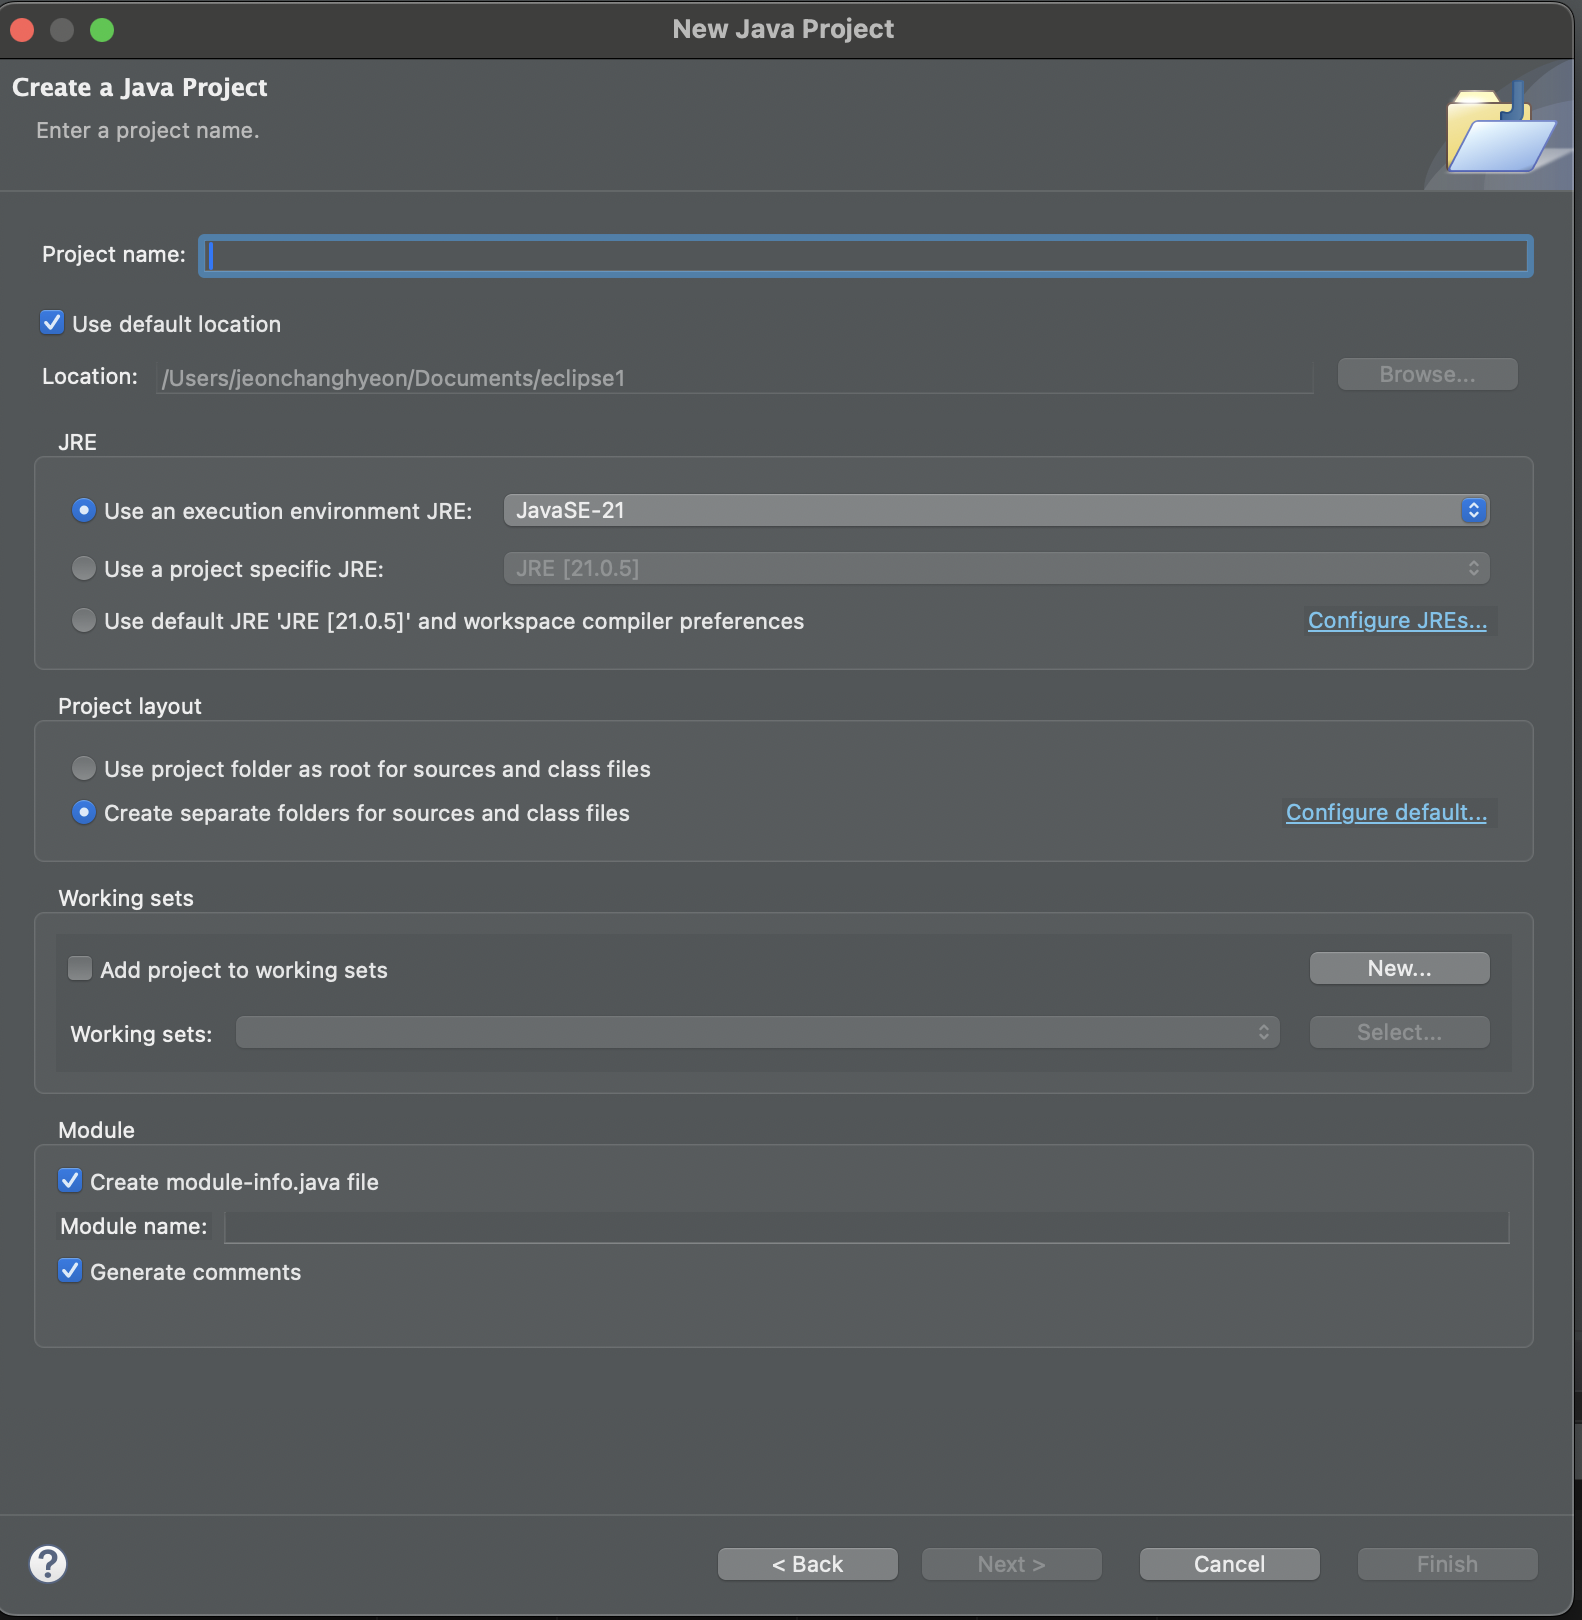Open the Working sets combo box
Viewport: 1582px width, 1620px height.
757,1032
